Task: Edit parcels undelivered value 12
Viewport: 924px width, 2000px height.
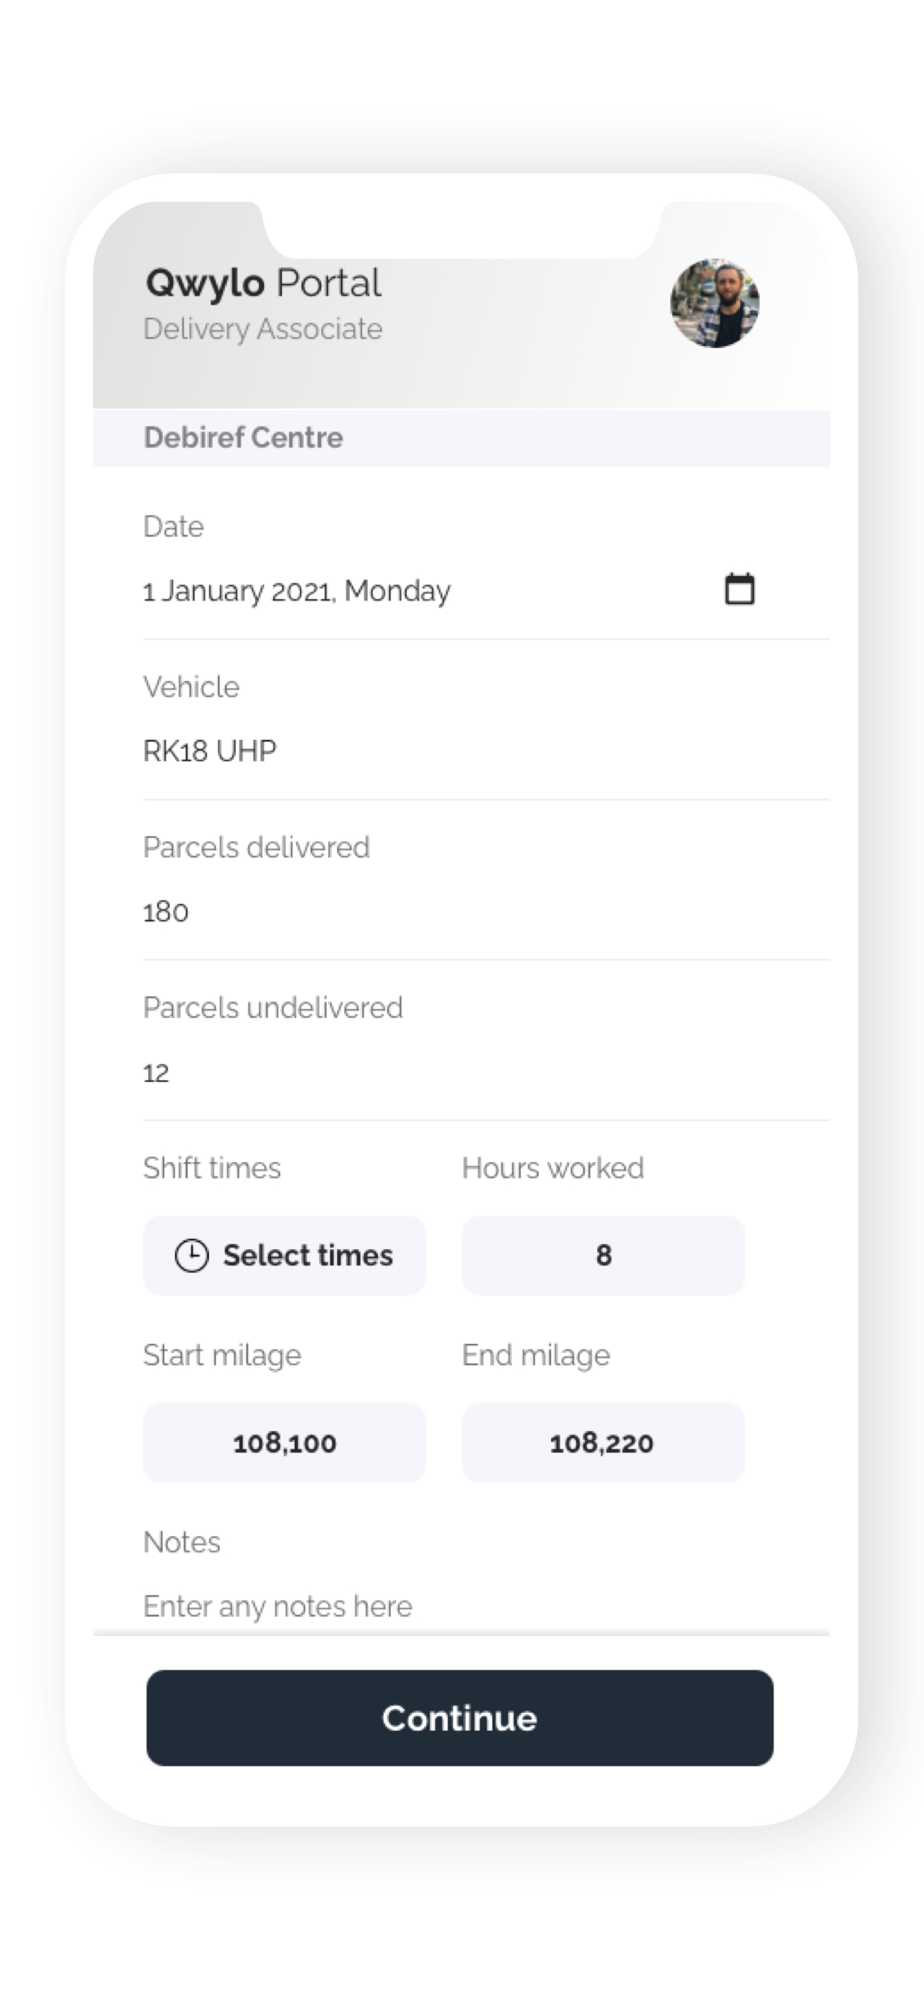Action: [157, 1073]
